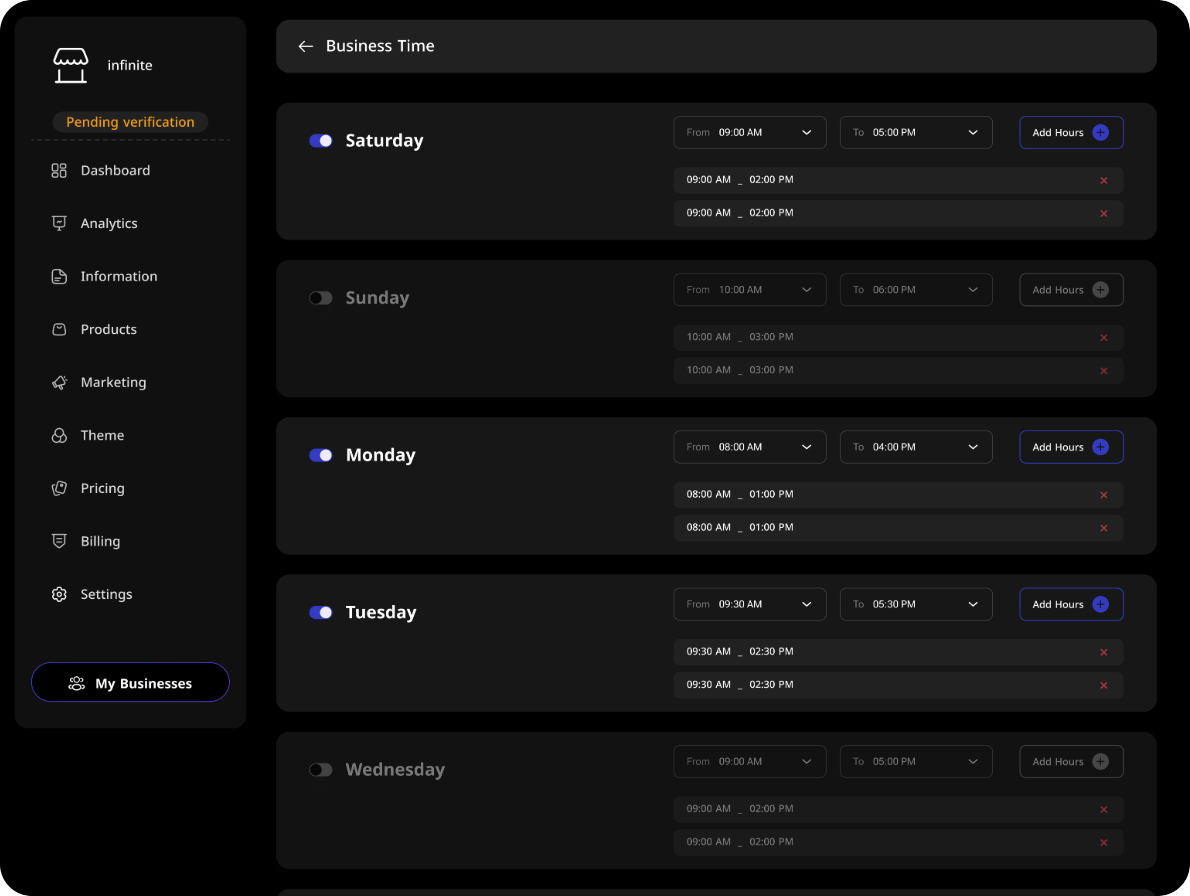1190x896 pixels.
Task: Click Add Hours for Monday
Action: tap(1071, 447)
